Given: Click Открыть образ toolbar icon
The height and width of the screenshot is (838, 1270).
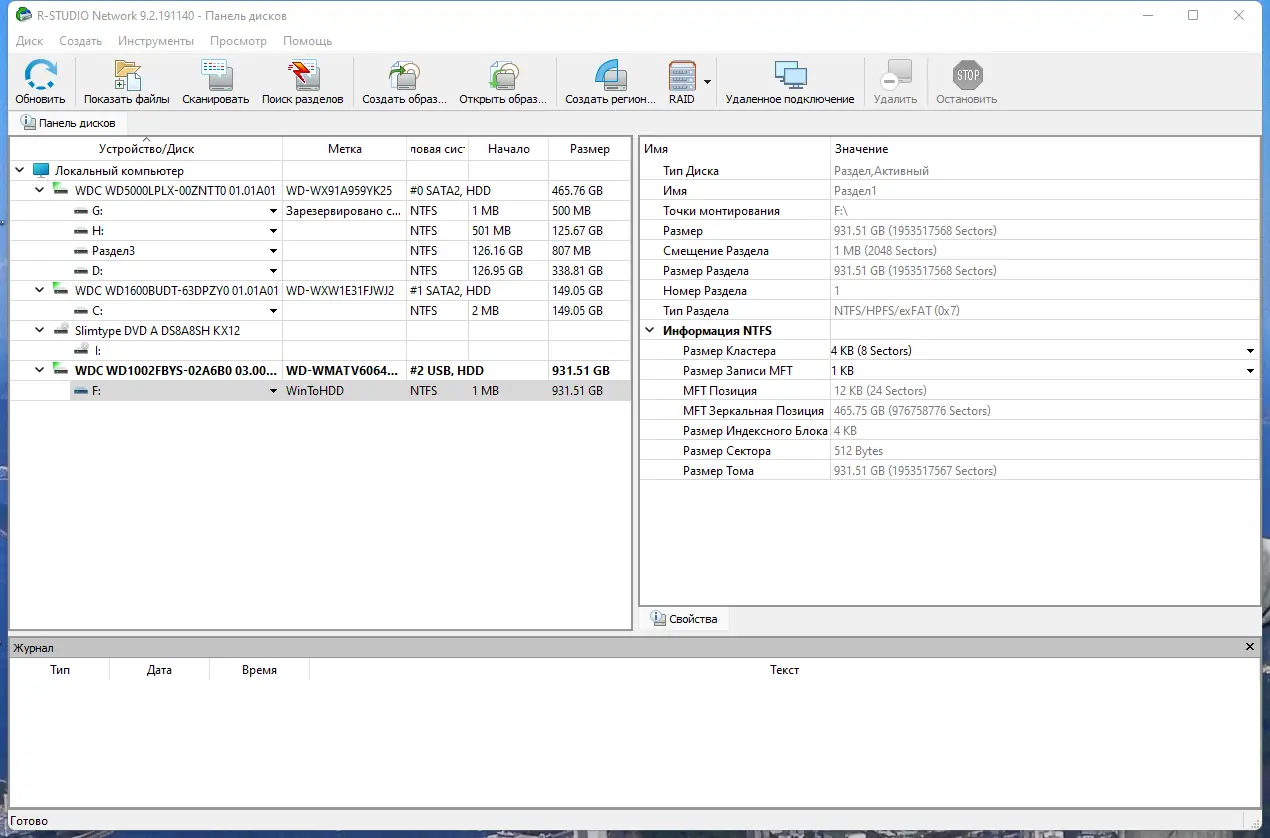Looking at the screenshot, I should [503, 76].
